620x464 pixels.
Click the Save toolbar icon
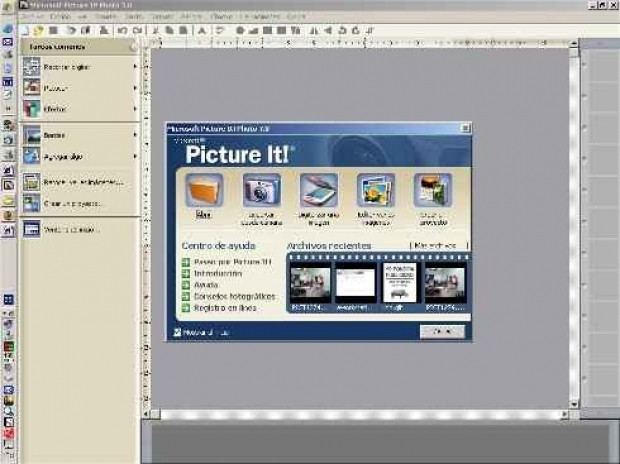coord(53,30)
